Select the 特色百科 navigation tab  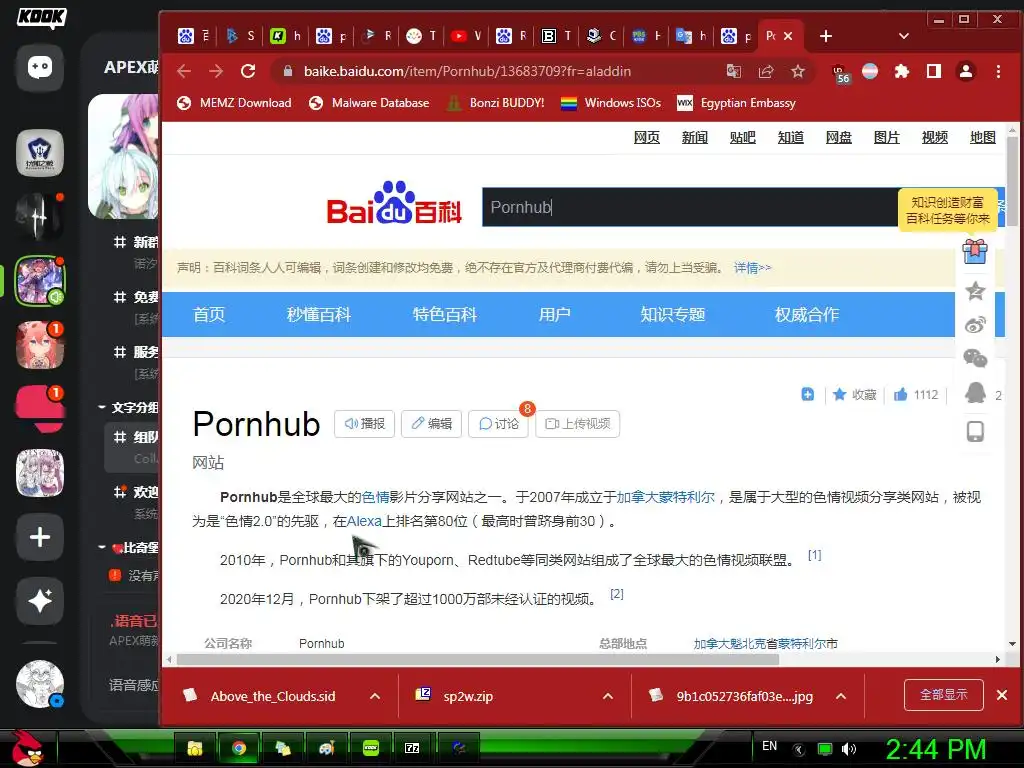(x=445, y=315)
